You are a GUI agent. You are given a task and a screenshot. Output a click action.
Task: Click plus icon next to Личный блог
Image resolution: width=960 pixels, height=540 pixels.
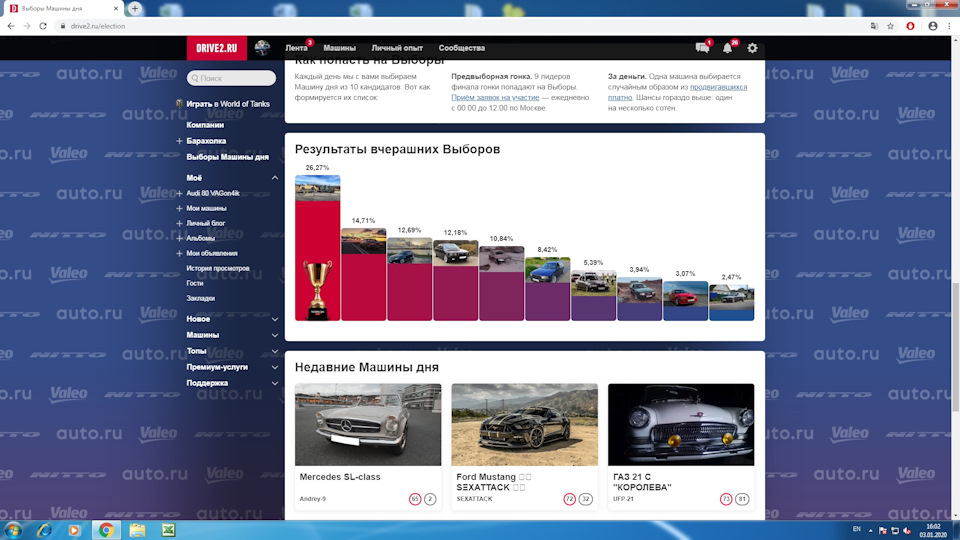pos(179,223)
